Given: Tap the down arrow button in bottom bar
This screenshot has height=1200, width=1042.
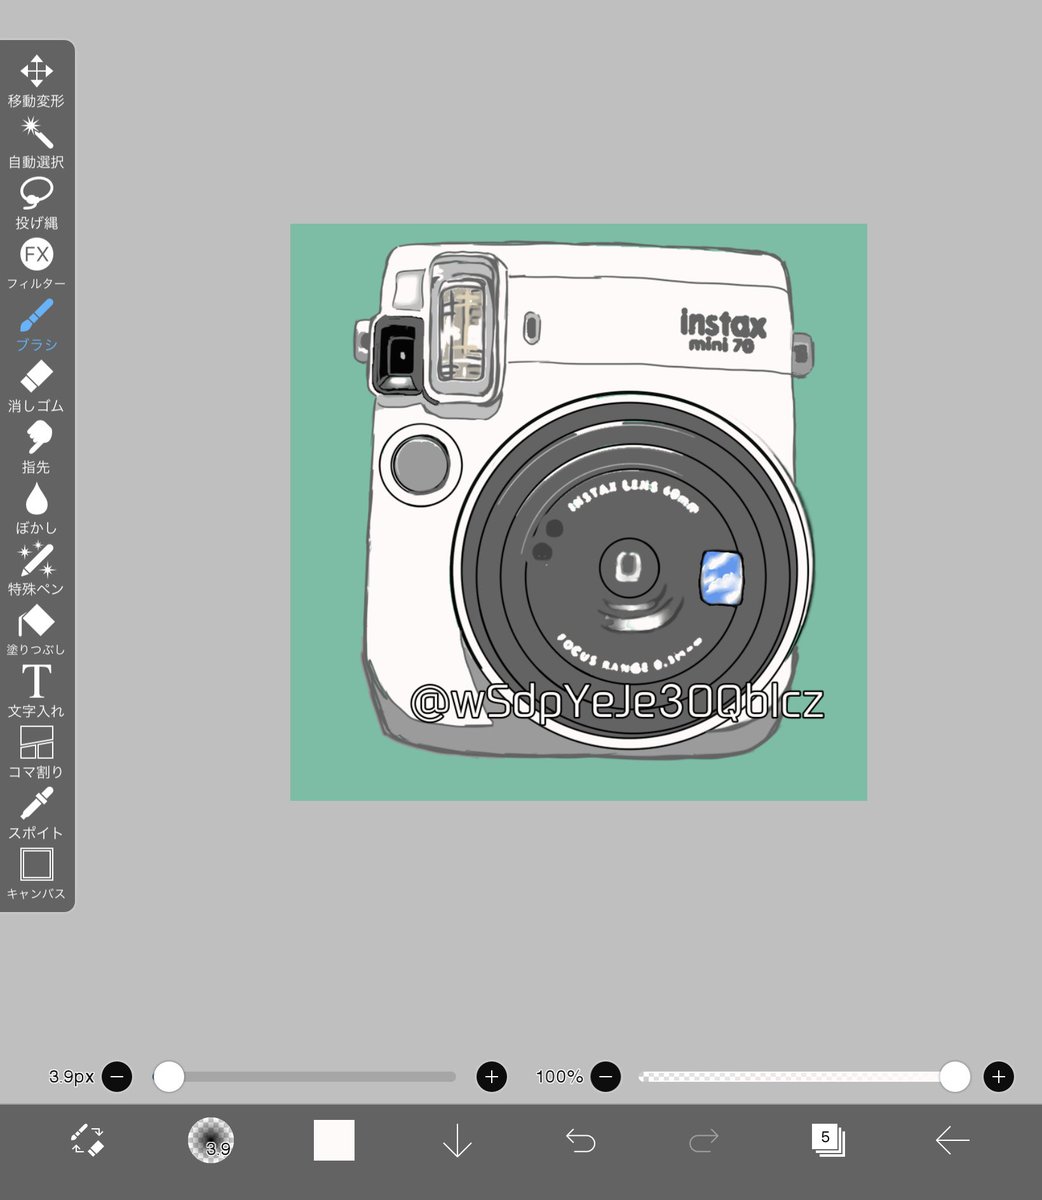Looking at the screenshot, I should [457, 1140].
